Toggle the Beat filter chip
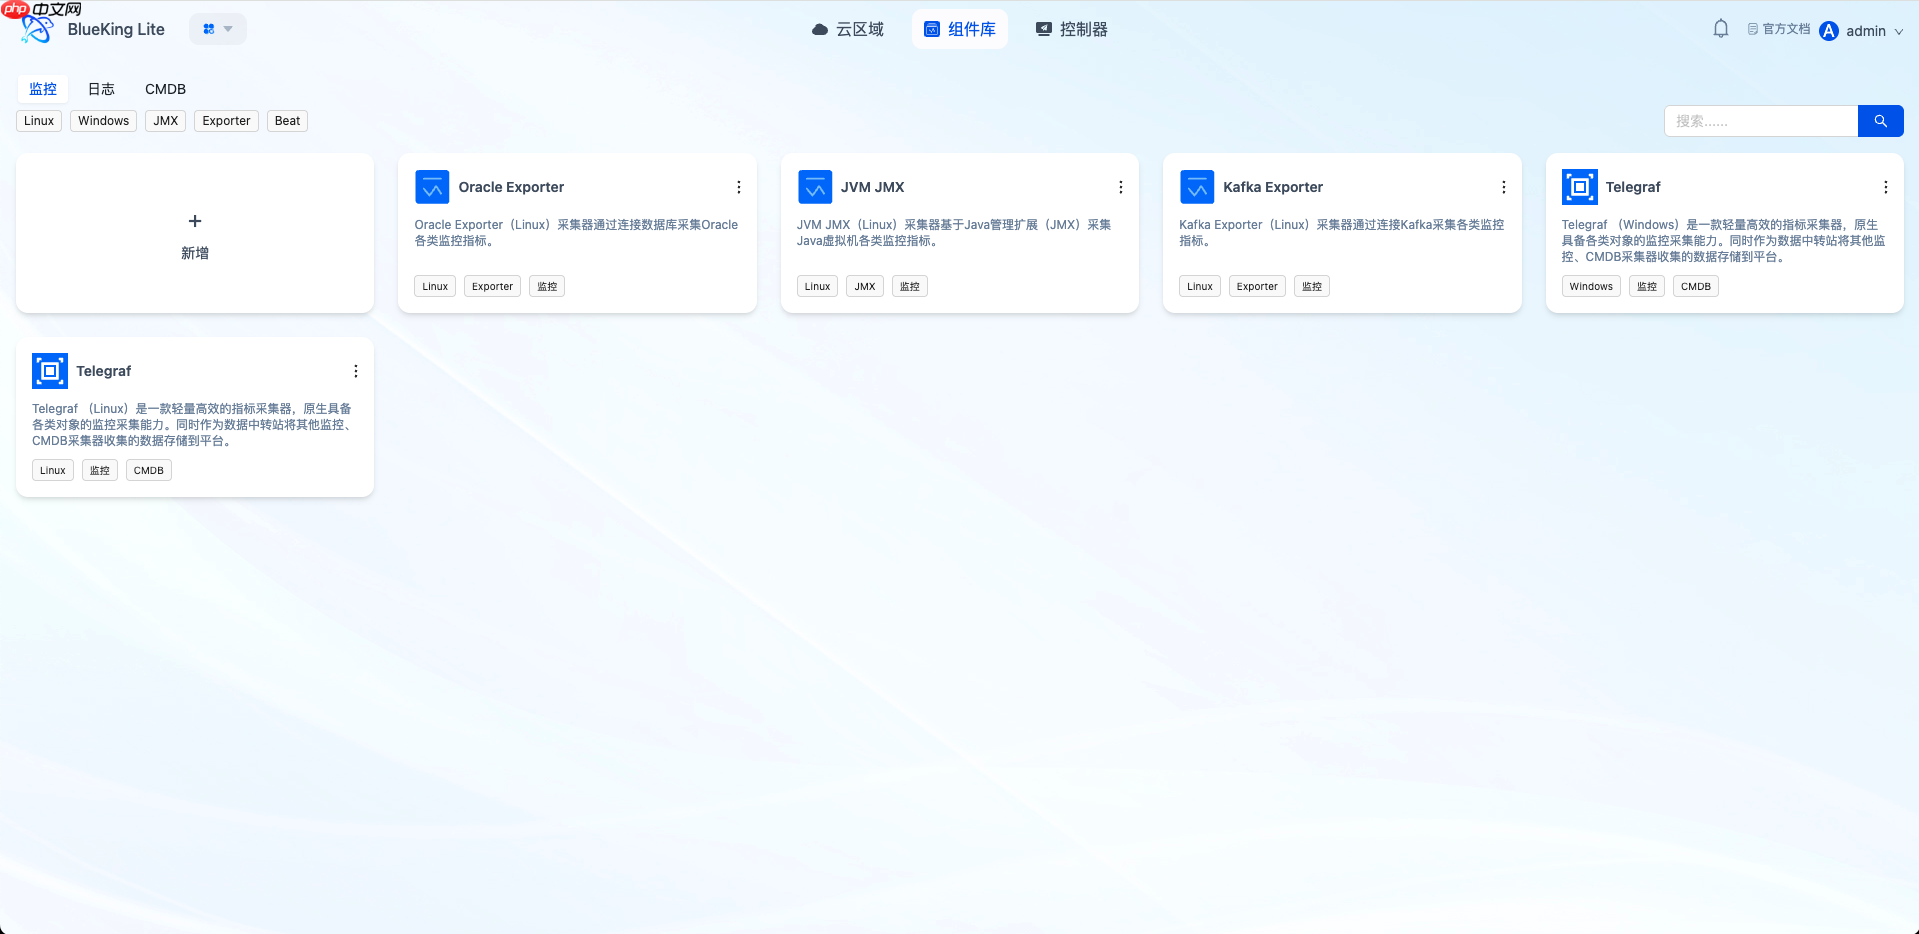The height and width of the screenshot is (934, 1919). (286, 120)
